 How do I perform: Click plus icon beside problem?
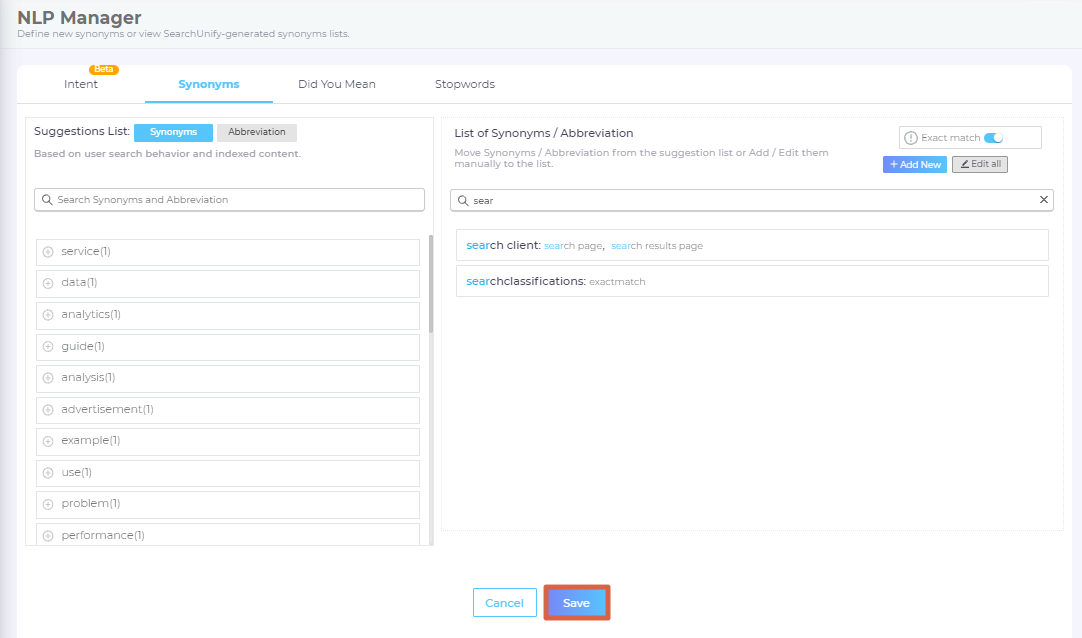click(48, 504)
